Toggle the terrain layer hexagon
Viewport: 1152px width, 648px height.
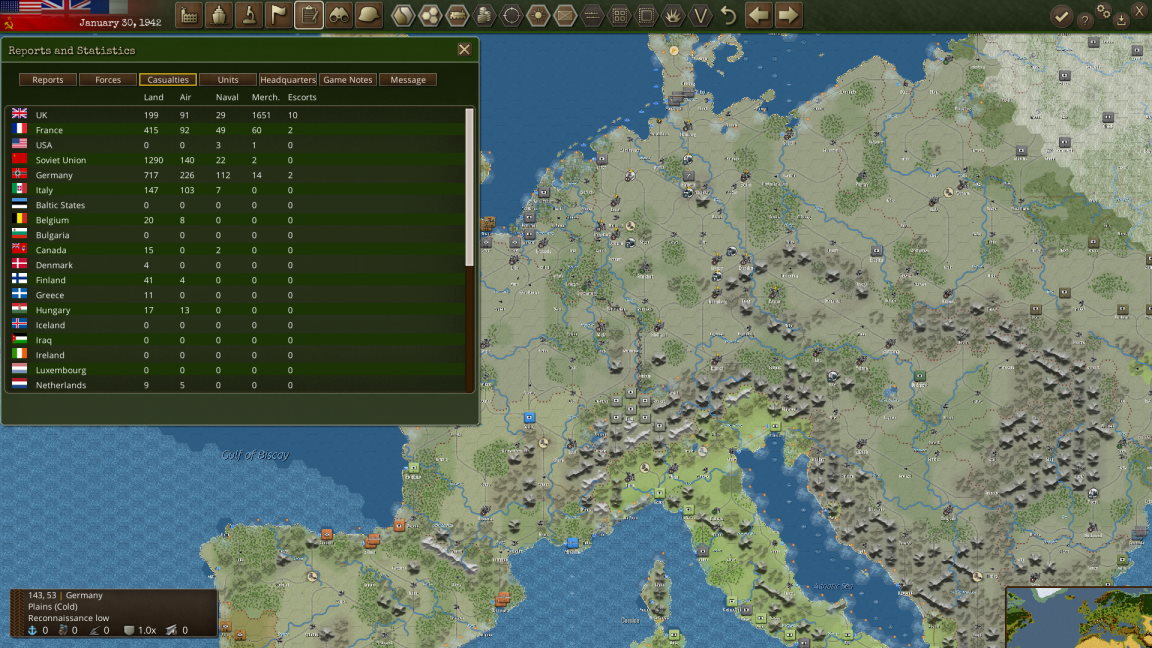point(403,15)
